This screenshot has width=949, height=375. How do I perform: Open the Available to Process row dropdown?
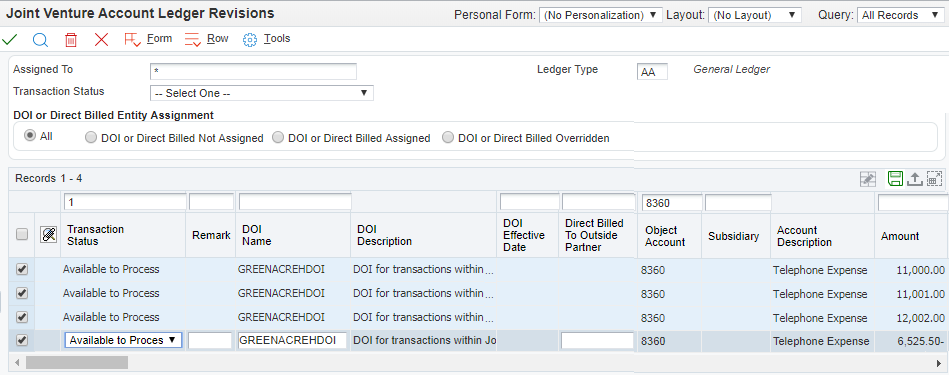click(123, 341)
